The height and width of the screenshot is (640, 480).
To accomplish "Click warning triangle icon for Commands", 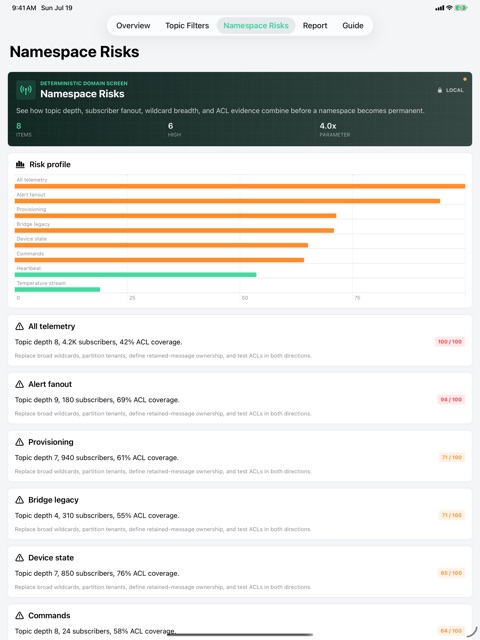I will 20,616.
